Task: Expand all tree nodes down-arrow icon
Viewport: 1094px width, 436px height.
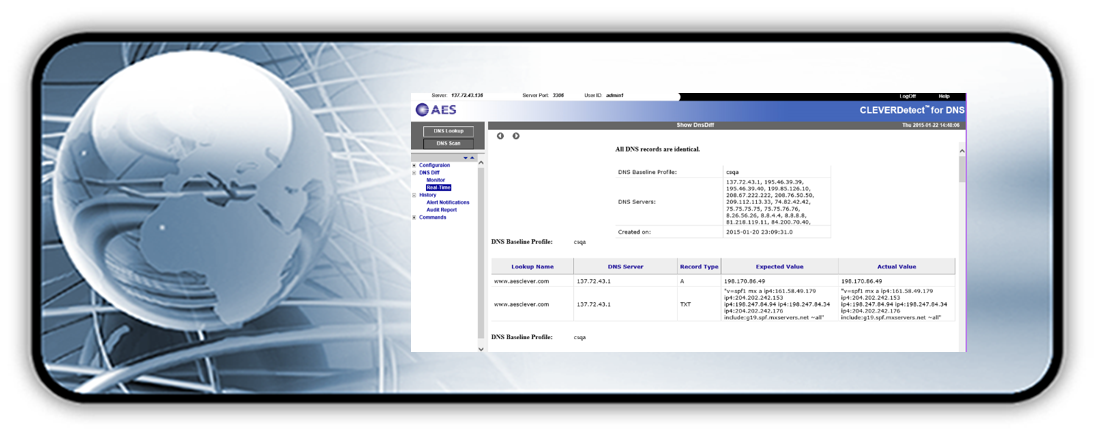Action: pyautogui.click(x=465, y=158)
